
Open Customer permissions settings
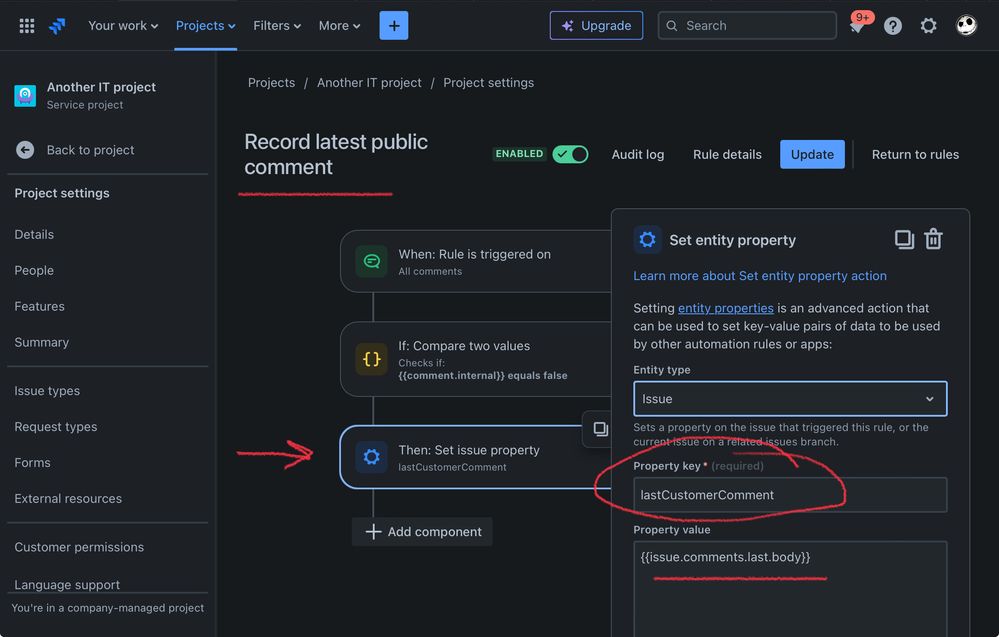(79, 547)
